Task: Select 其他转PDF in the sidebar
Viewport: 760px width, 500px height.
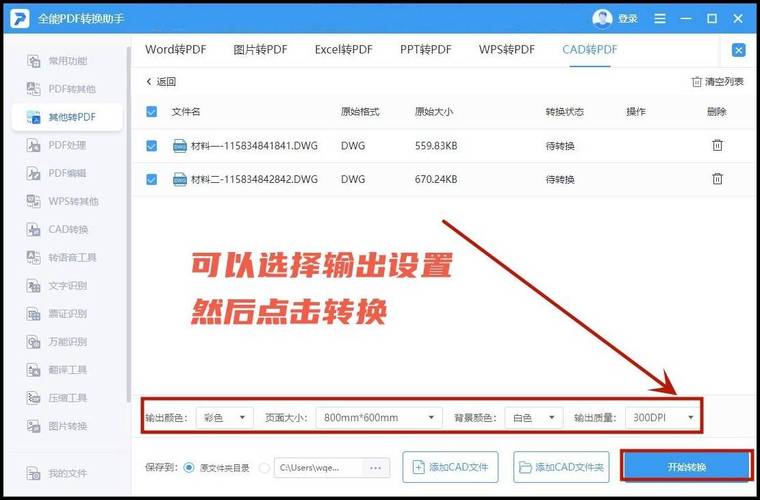Action: [67, 117]
